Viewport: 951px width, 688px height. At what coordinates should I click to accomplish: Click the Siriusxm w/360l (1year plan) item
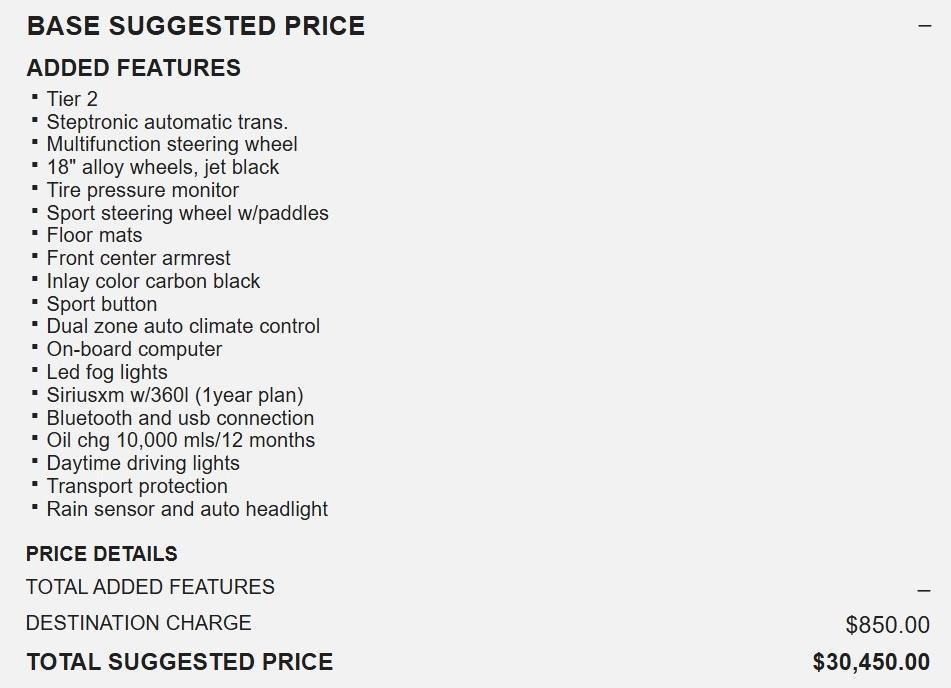pyautogui.click(x=175, y=395)
